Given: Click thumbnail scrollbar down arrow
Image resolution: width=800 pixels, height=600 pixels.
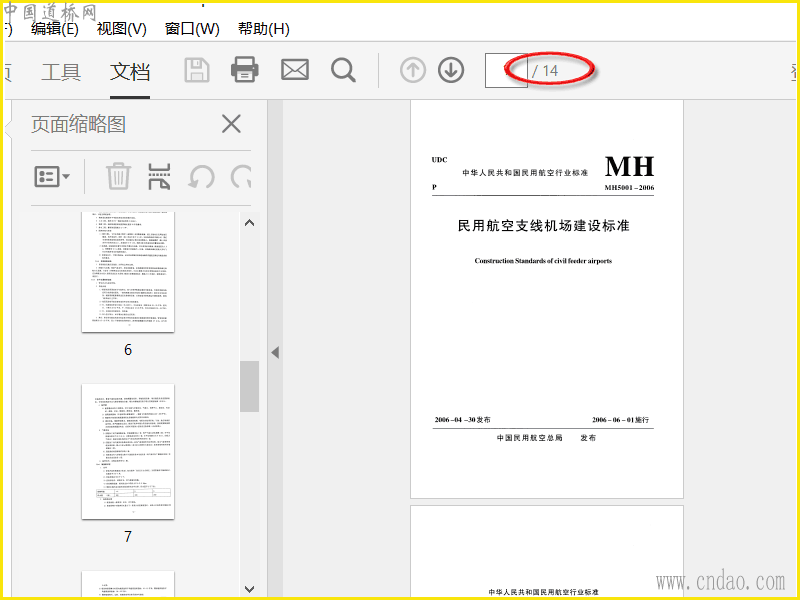Looking at the screenshot, I should tap(249, 589).
